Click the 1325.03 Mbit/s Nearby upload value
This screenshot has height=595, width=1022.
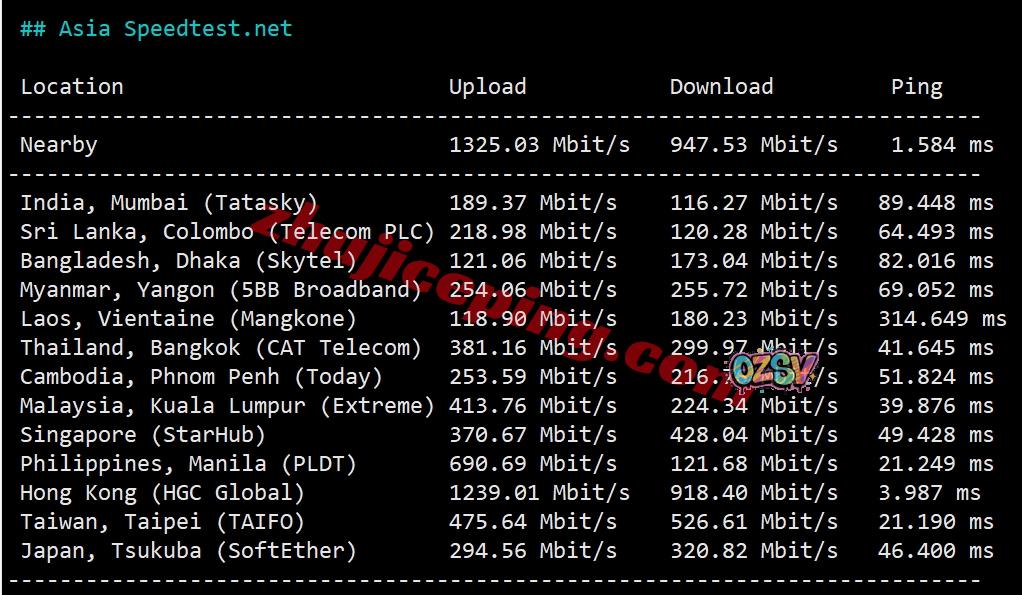click(539, 145)
